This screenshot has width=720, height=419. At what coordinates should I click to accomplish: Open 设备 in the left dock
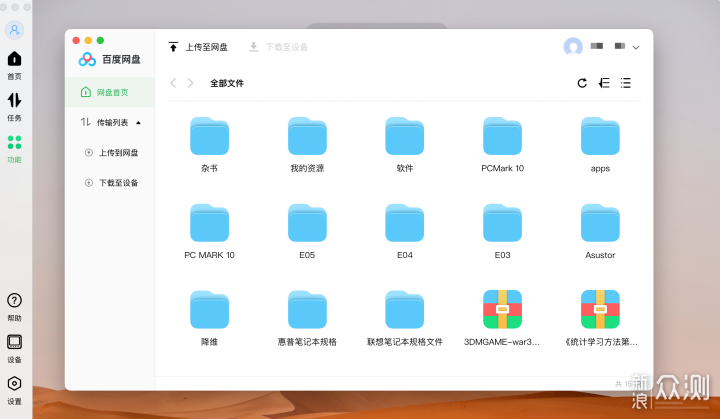[x=14, y=349]
